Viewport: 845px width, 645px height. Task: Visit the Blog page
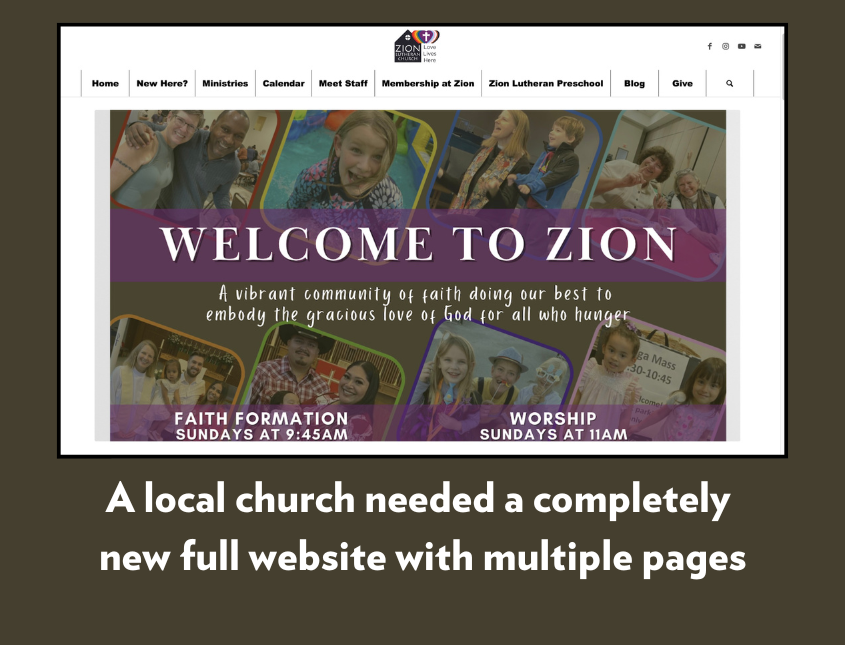pyautogui.click(x=634, y=84)
